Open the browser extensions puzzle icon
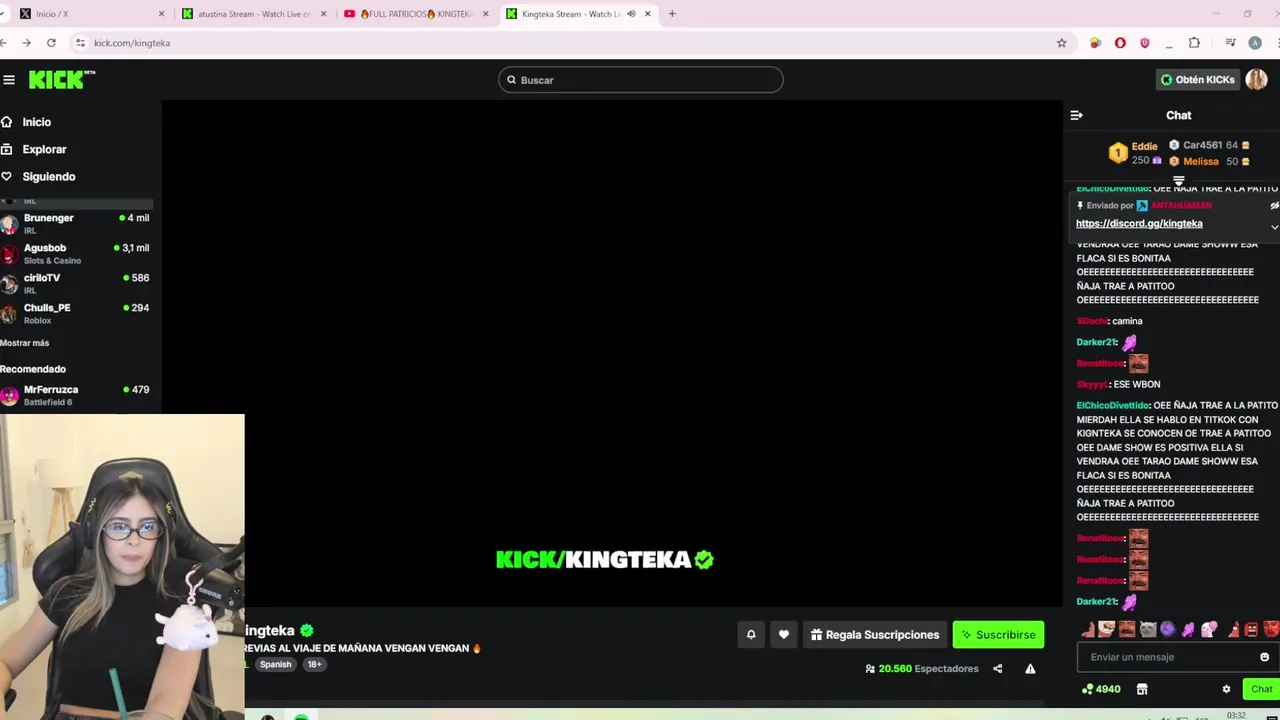Screen dimensions: 1280x720 [x=1194, y=43]
